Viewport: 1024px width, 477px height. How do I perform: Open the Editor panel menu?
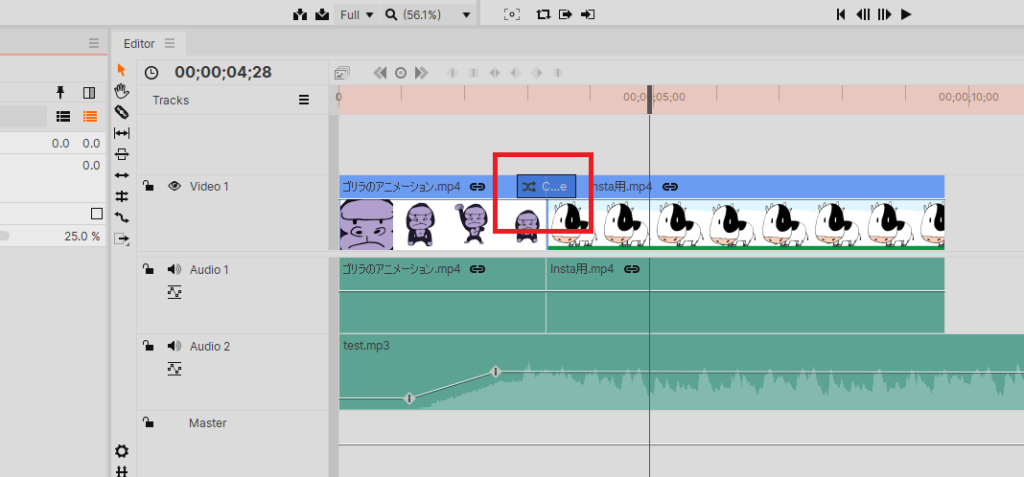(170, 44)
